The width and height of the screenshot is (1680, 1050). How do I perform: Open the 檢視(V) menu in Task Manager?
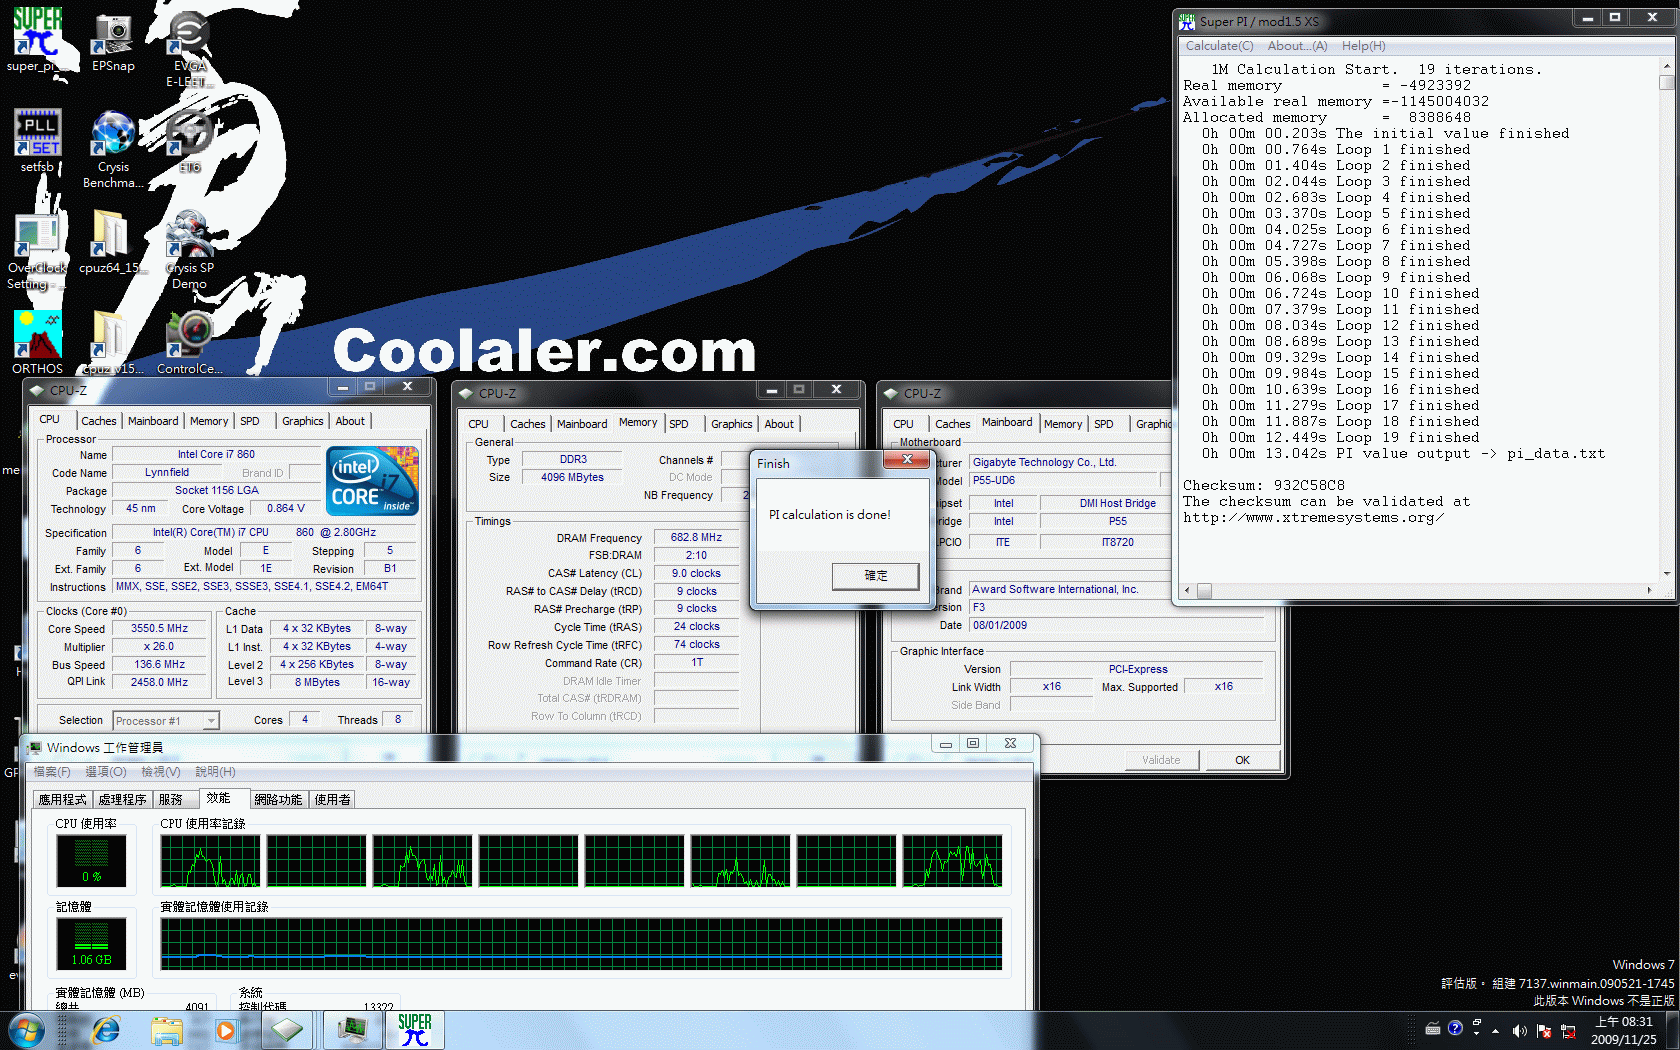pos(160,771)
